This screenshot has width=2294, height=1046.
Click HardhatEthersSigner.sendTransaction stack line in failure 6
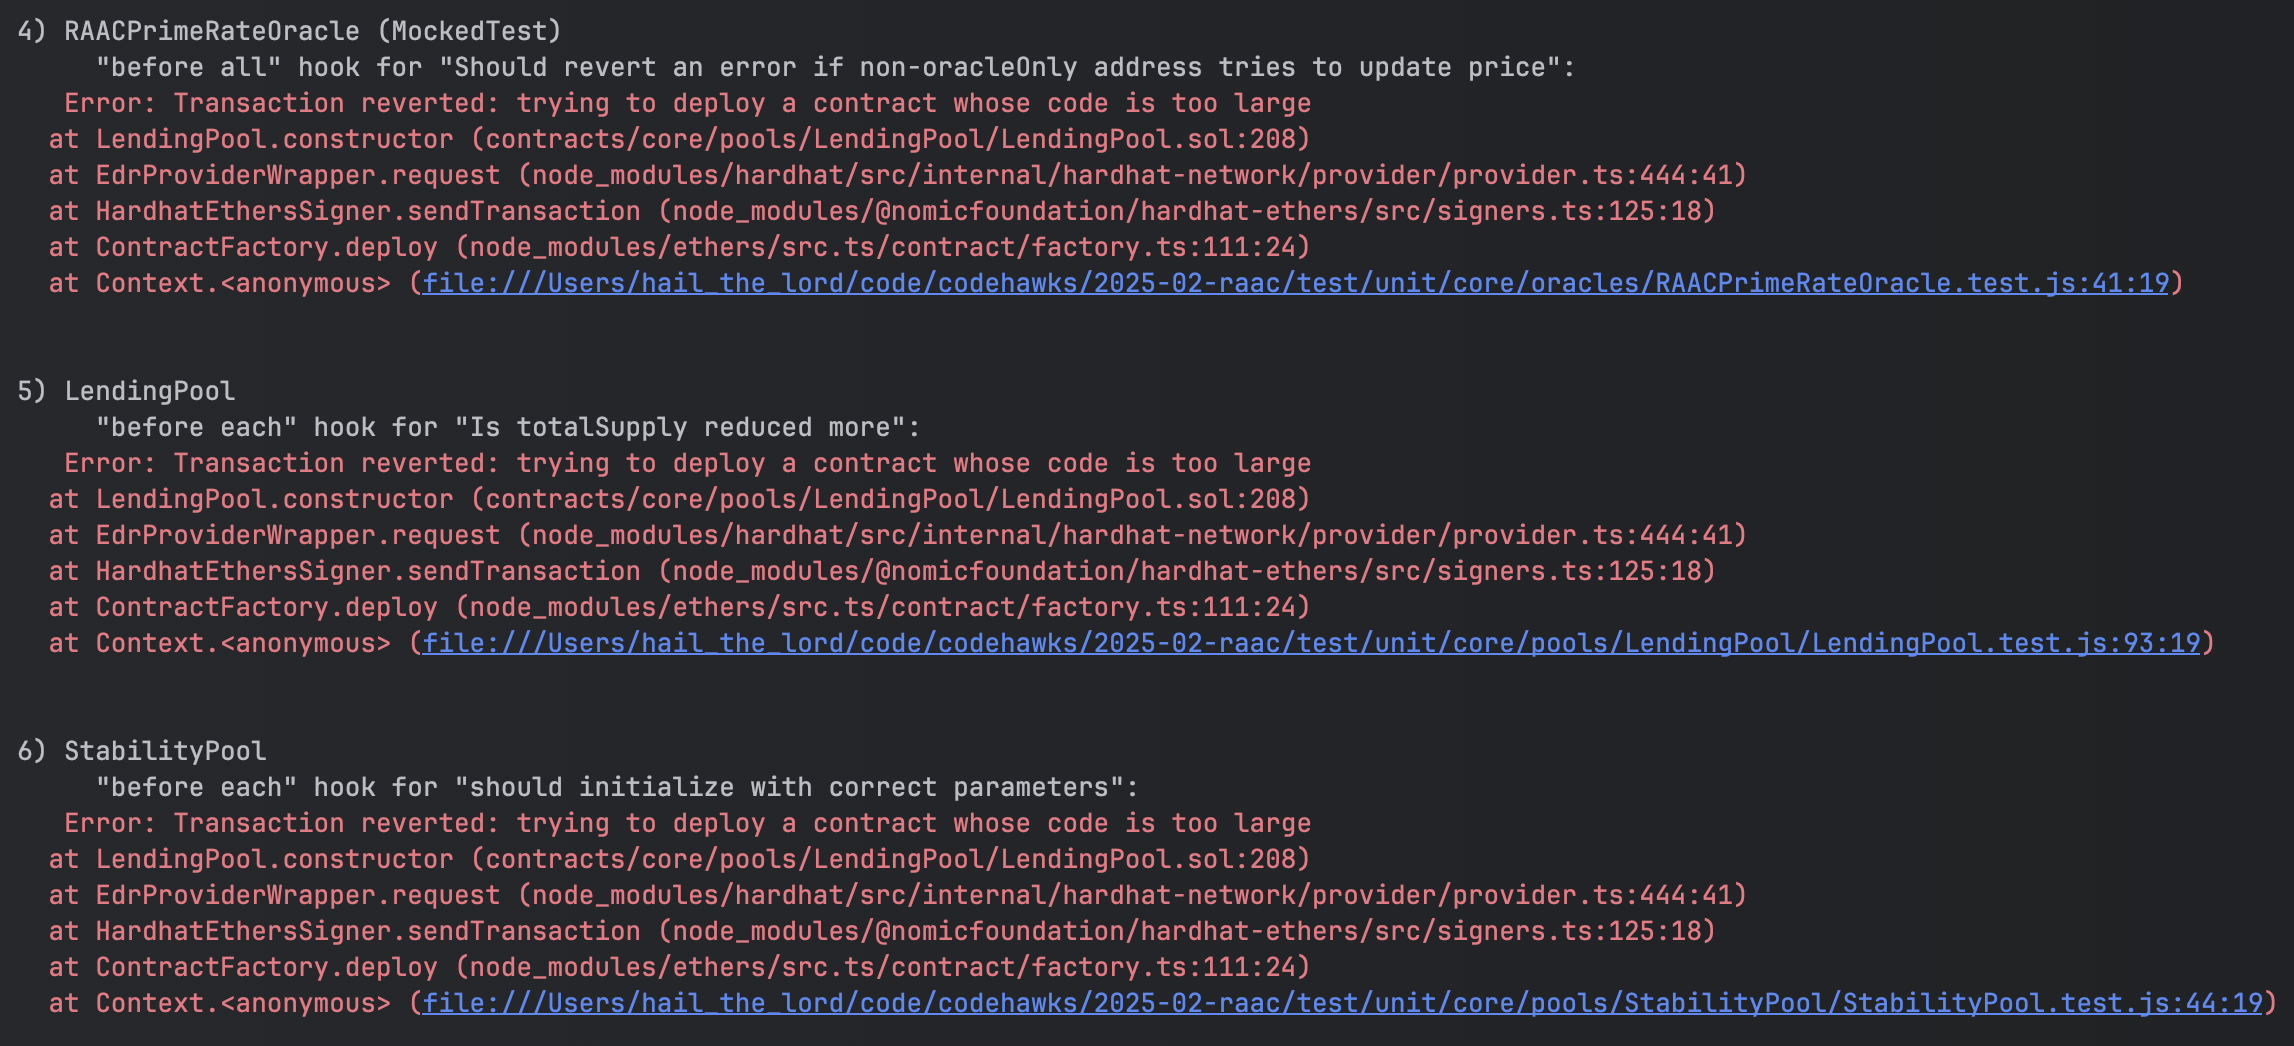point(882,932)
